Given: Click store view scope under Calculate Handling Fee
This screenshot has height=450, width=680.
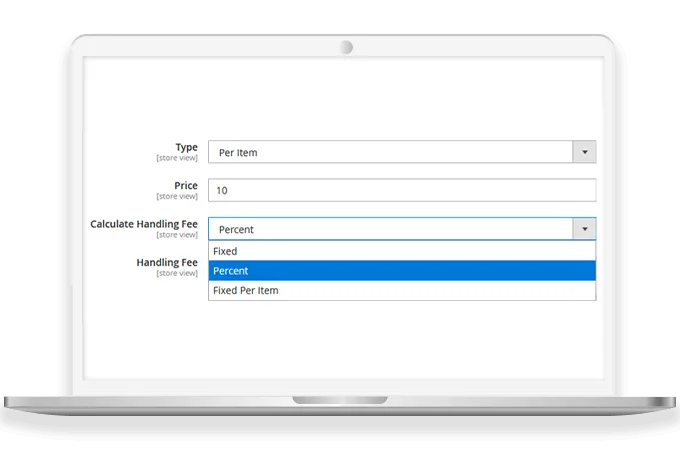Looking at the screenshot, I should click(x=177, y=235).
